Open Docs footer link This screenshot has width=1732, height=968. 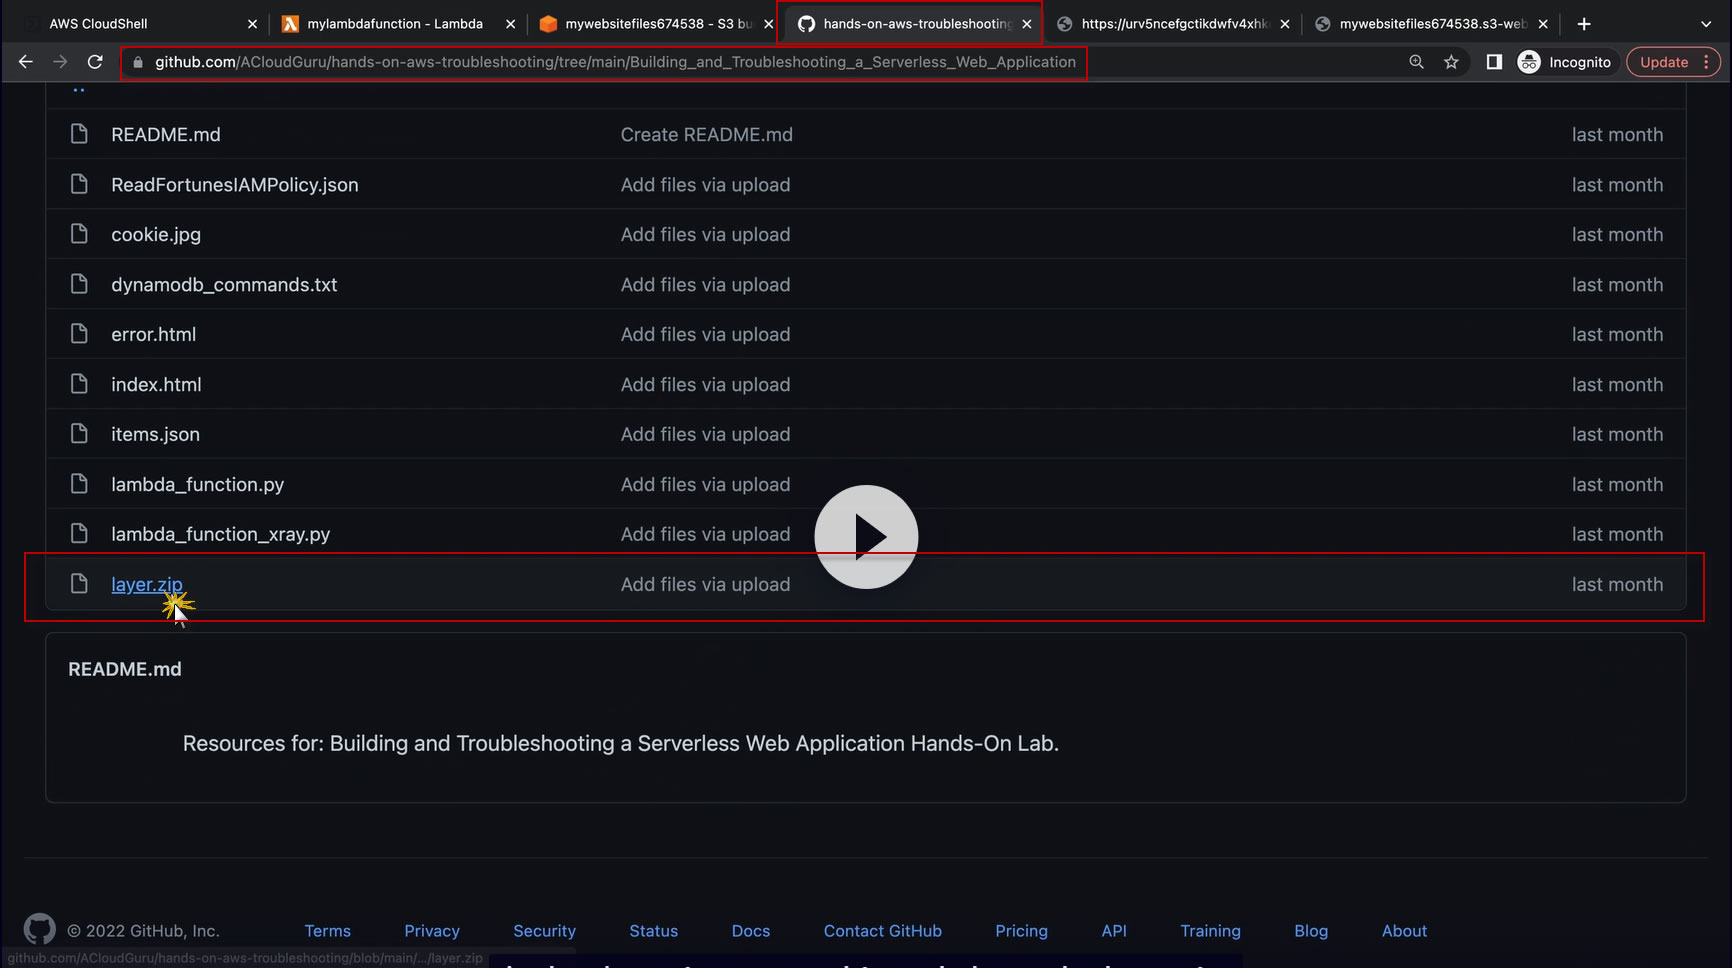(x=751, y=931)
